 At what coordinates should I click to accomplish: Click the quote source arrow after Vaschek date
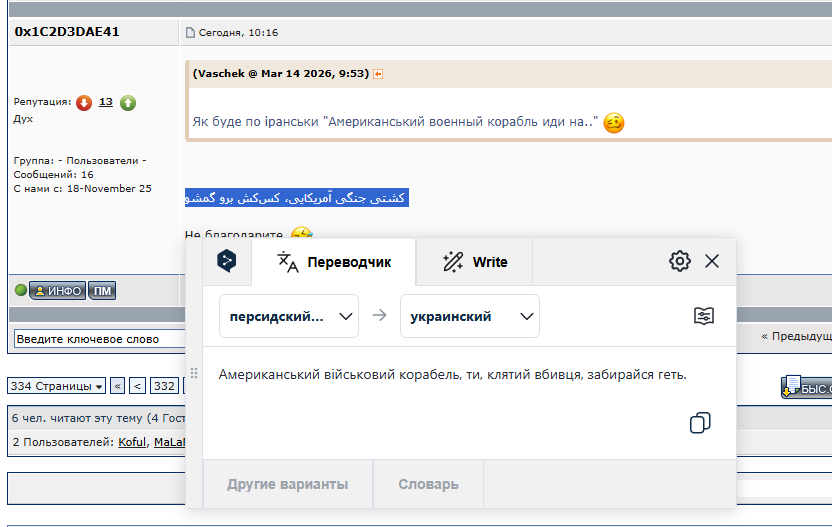(x=379, y=74)
